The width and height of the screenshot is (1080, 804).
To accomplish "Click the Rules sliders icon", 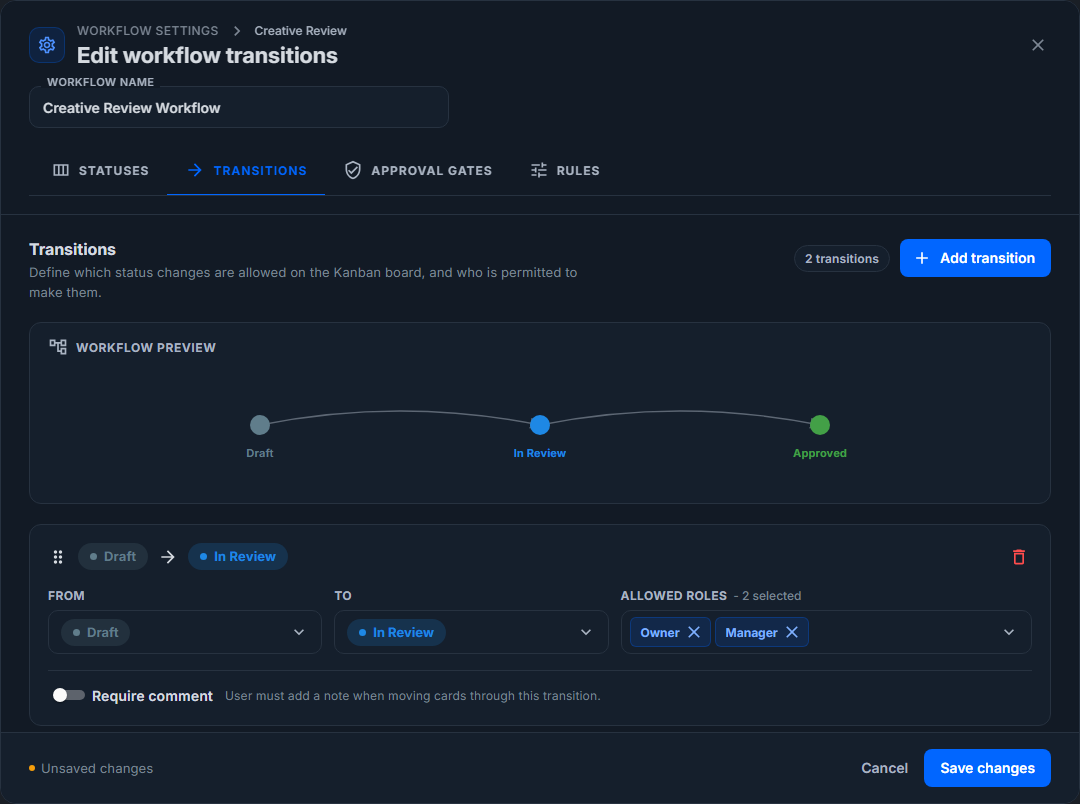I will pyautogui.click(x=539, y=170).
